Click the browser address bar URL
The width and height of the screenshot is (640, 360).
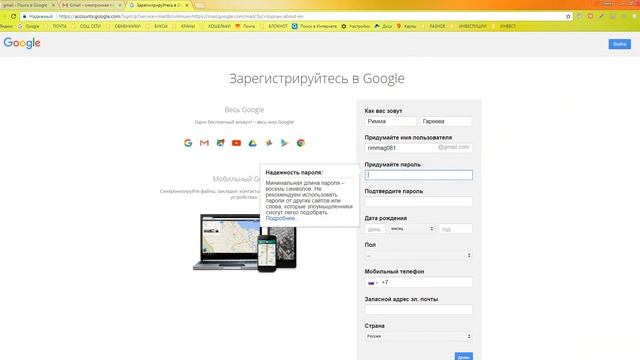(x=181, y=16)
